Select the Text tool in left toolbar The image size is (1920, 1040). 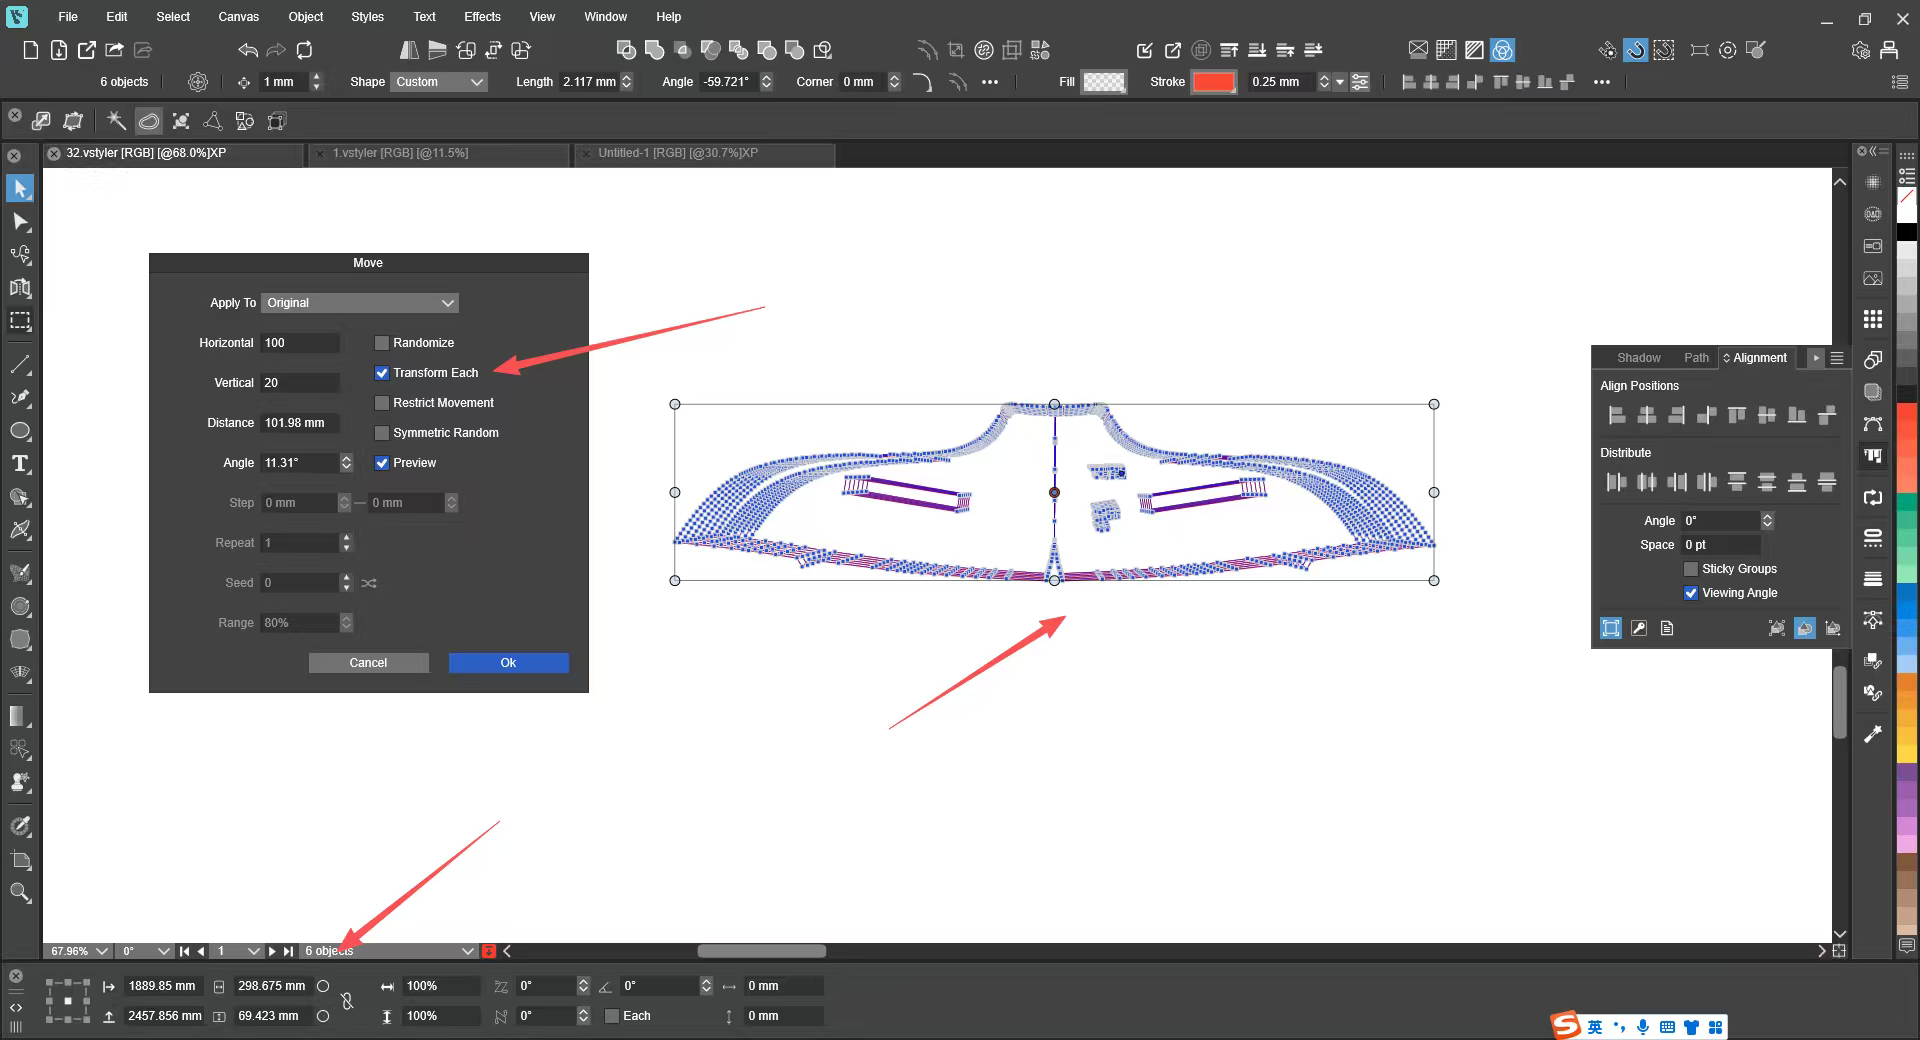[20, 464]
